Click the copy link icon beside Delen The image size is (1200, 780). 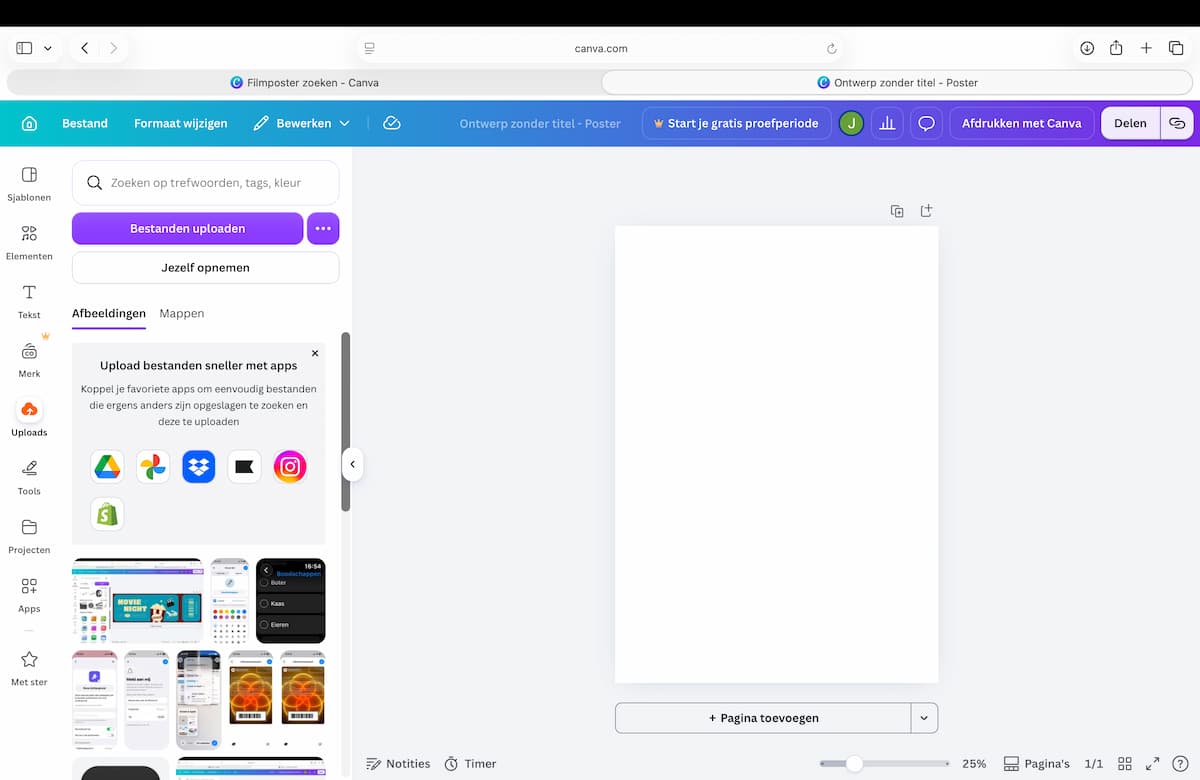tap(1177, 123)
